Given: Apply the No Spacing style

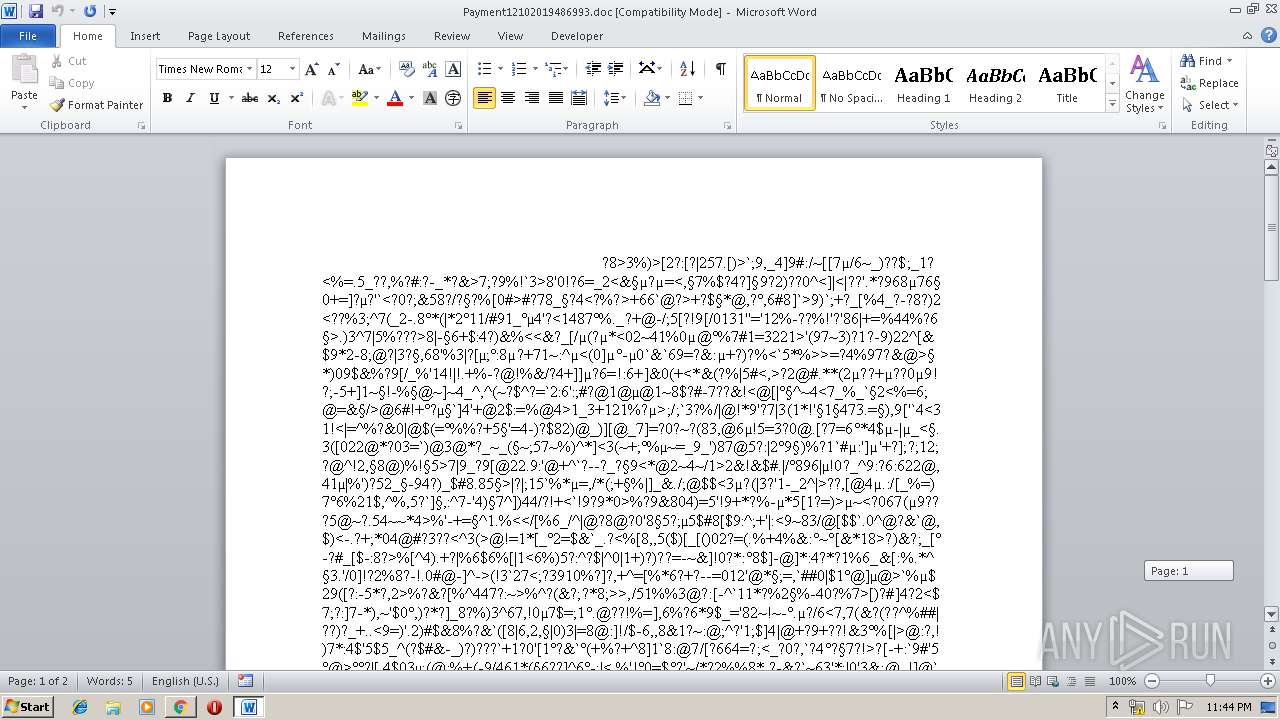Looking at the screenshot, I should [851, 83].
